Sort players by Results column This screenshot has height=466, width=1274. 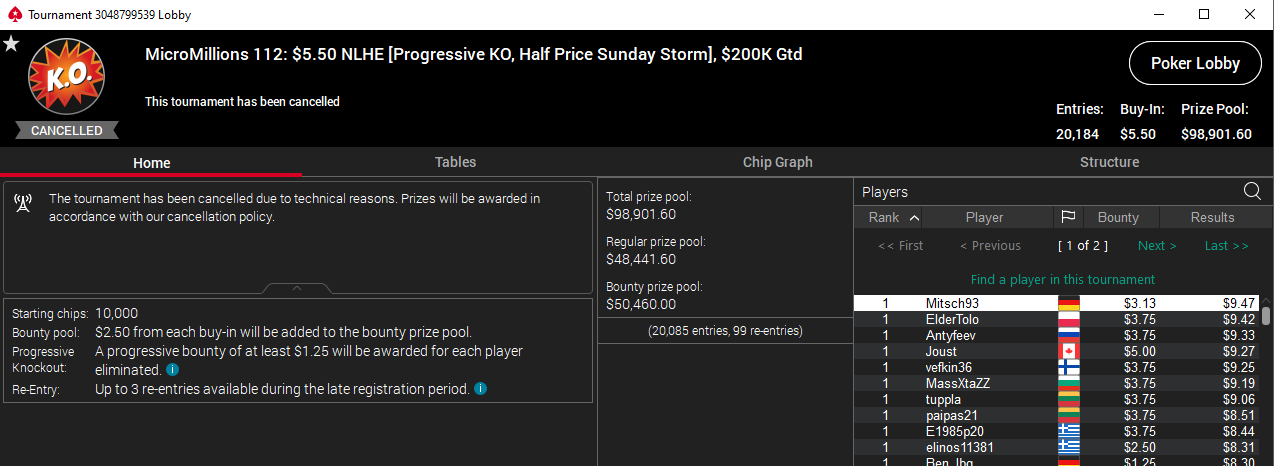point(1212,217)
